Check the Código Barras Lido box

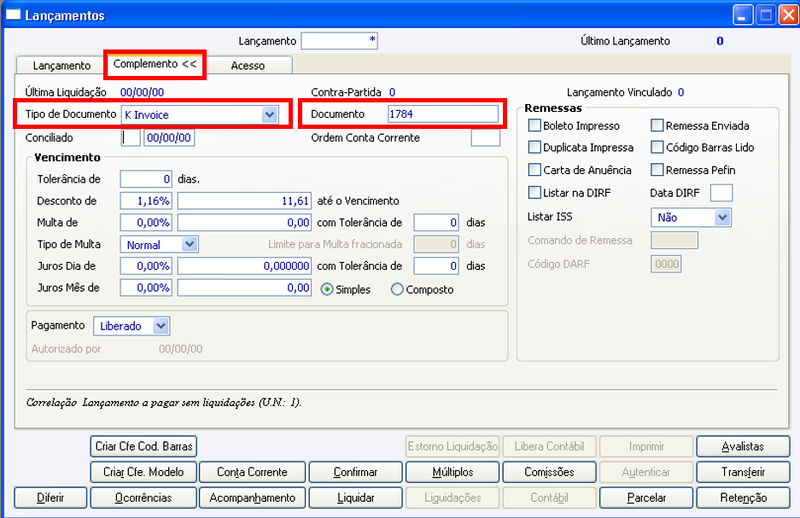657,147
